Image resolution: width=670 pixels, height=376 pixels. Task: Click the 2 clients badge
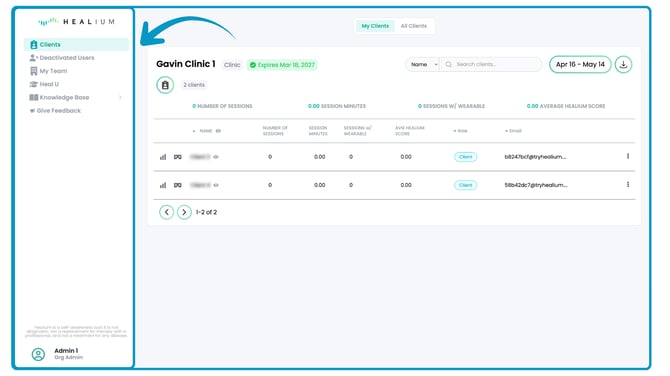coord(194,85)
